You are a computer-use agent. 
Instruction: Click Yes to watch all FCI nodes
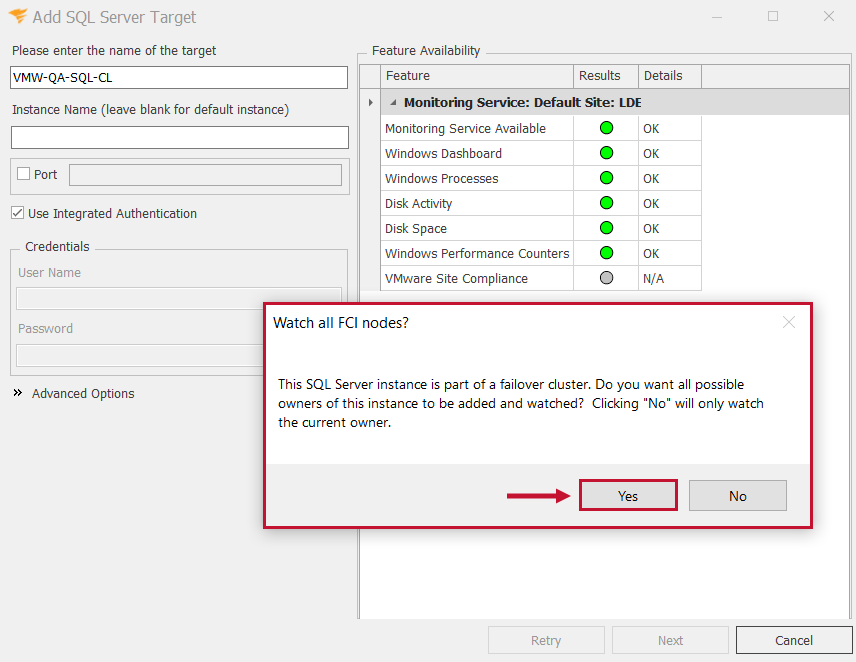pos(628,495)
